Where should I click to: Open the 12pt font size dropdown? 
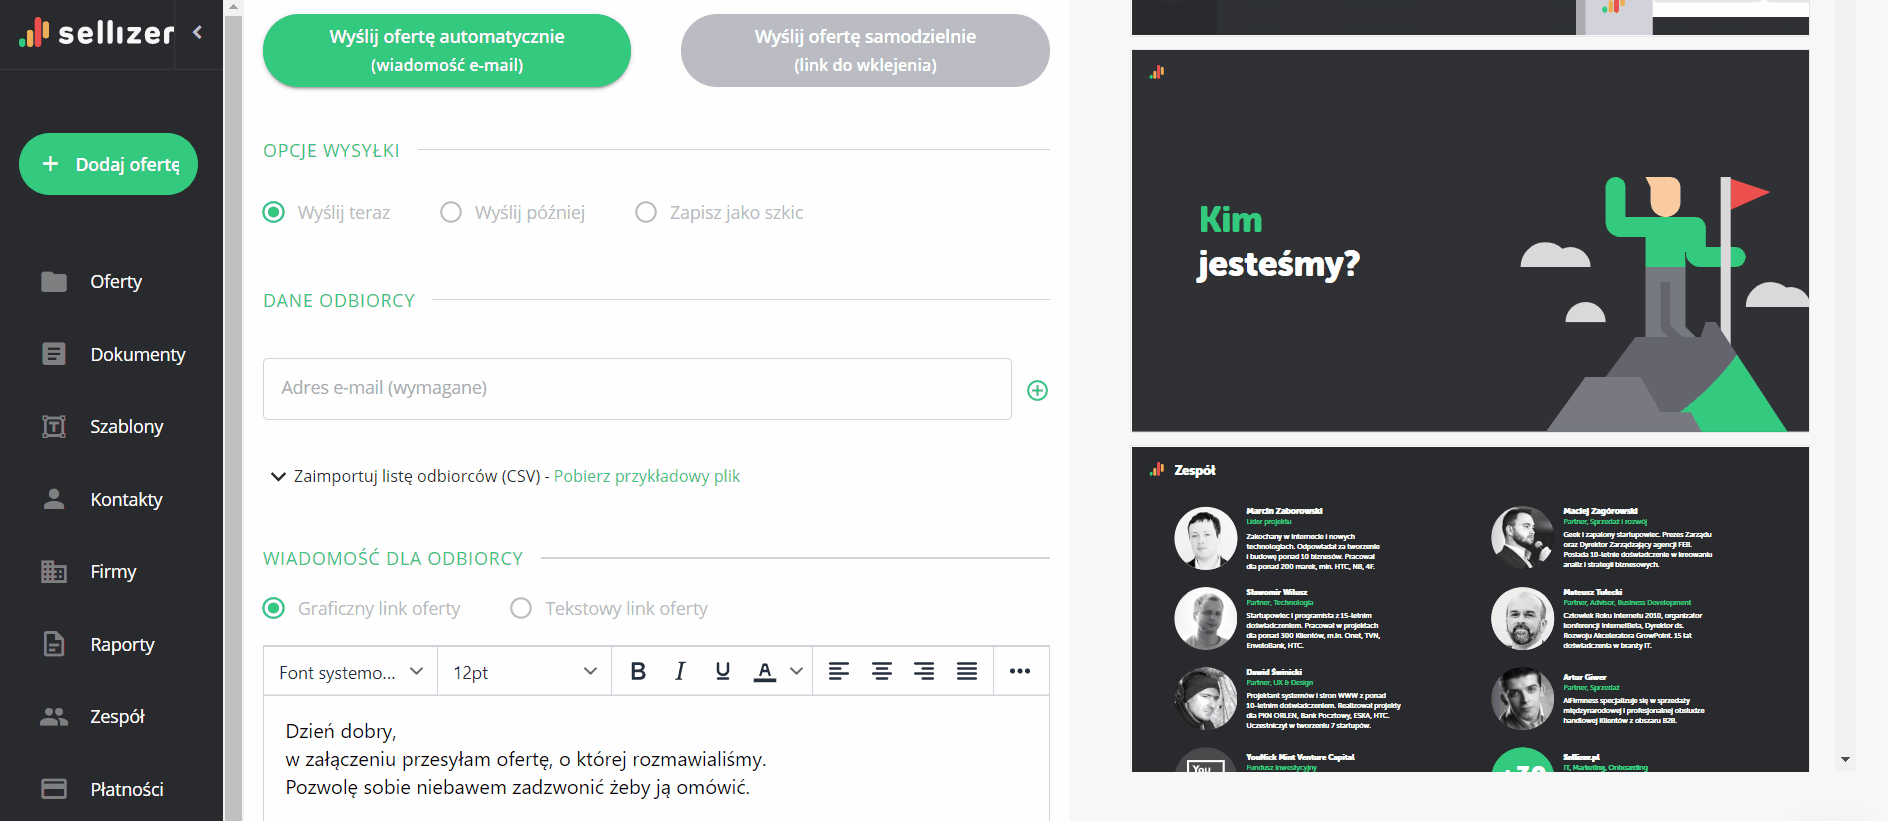(524, 672)
